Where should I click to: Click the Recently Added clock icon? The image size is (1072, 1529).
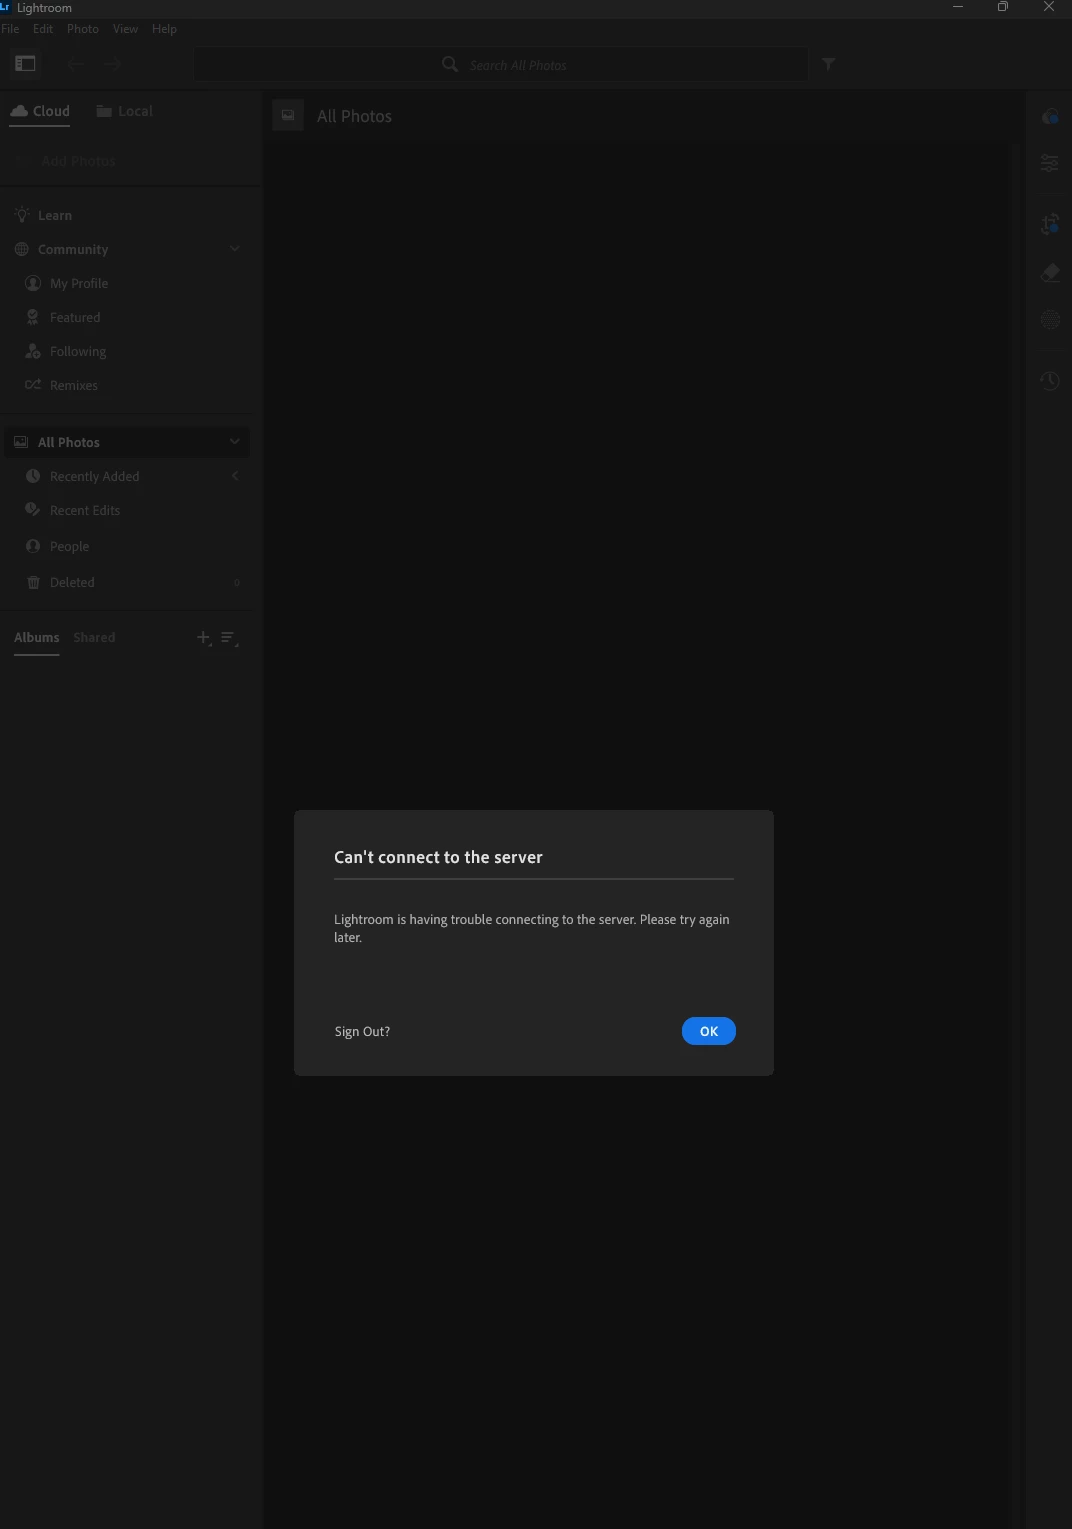pyautogui.click(x=33, y=476)
